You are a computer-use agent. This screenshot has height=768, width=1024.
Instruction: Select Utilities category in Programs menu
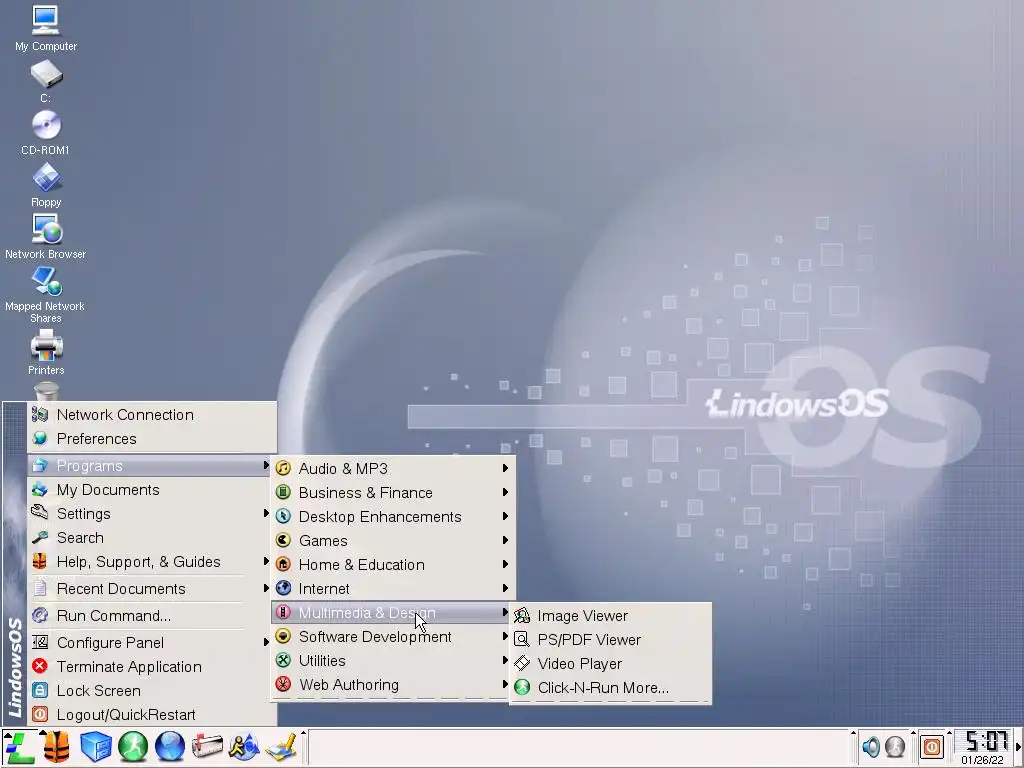[392, 660]
